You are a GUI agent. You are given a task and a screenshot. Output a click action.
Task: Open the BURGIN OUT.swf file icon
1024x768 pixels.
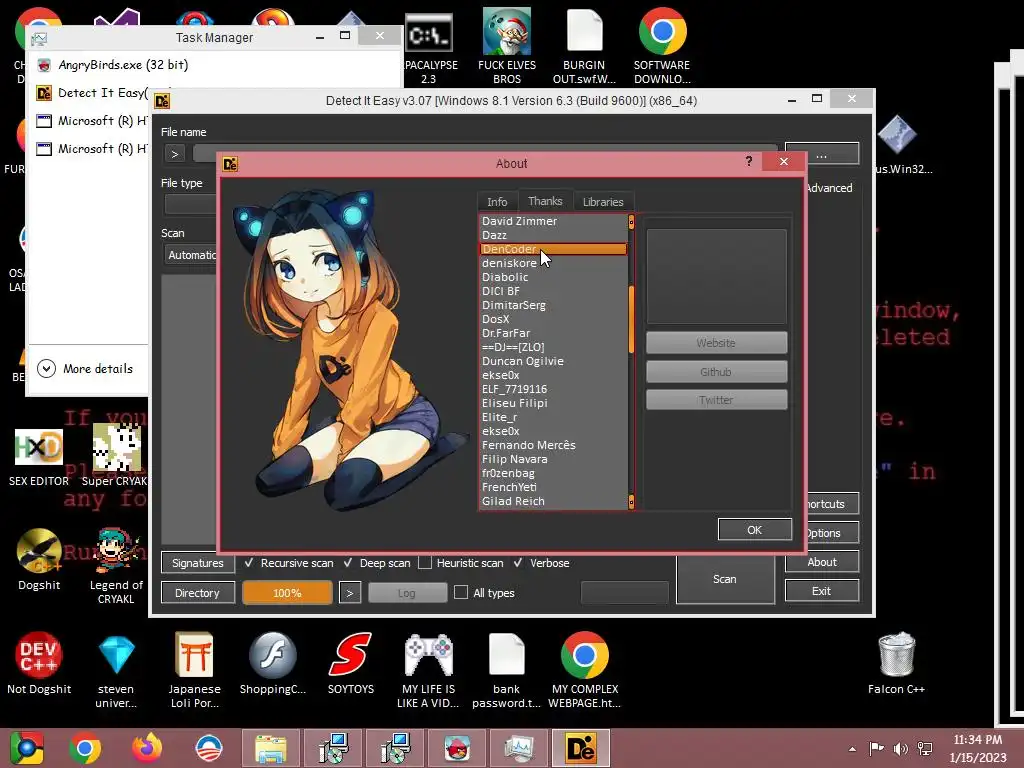[x=584, y=46]
